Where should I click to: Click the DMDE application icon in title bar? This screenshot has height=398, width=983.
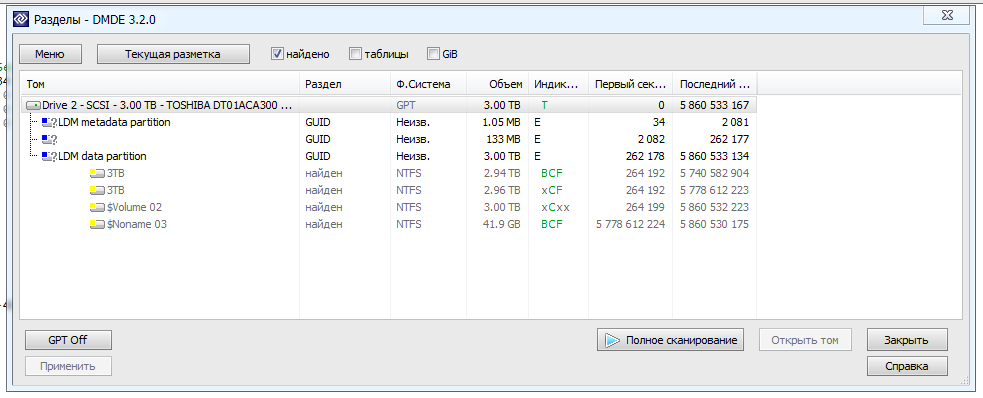pos(21,20)
